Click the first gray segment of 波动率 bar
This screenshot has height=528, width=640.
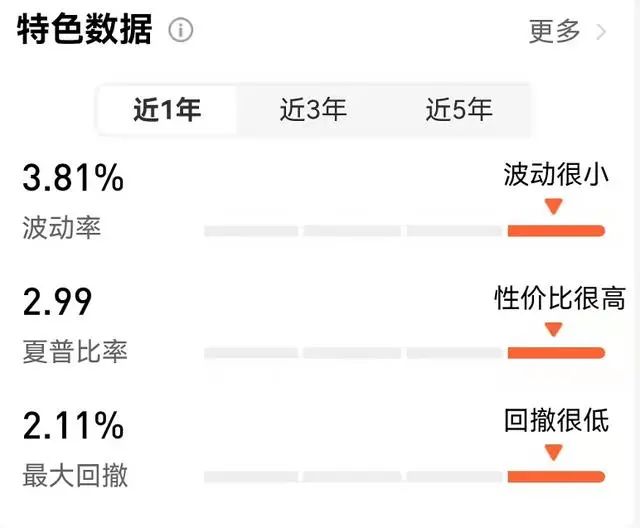tap(251, 231)
